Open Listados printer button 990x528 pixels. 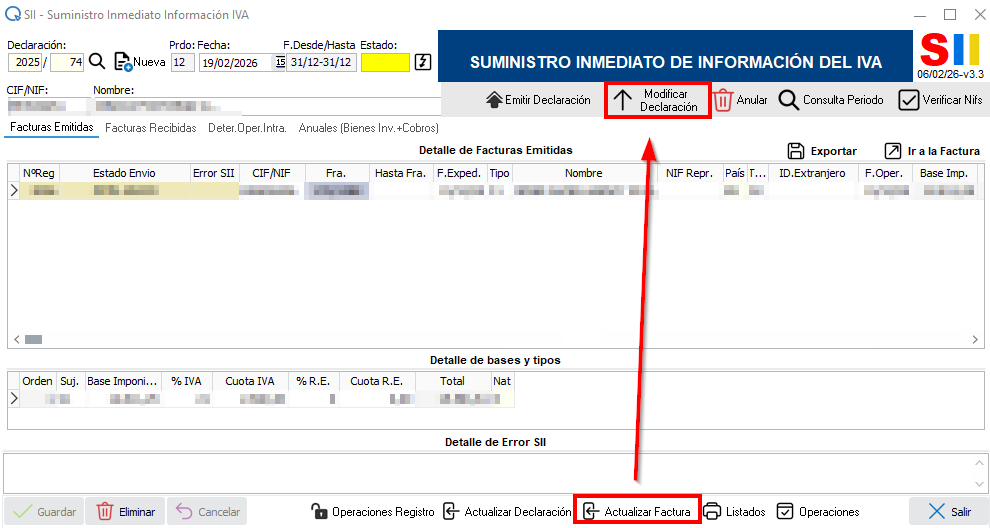pyautogui.click(x=734, y=512)
